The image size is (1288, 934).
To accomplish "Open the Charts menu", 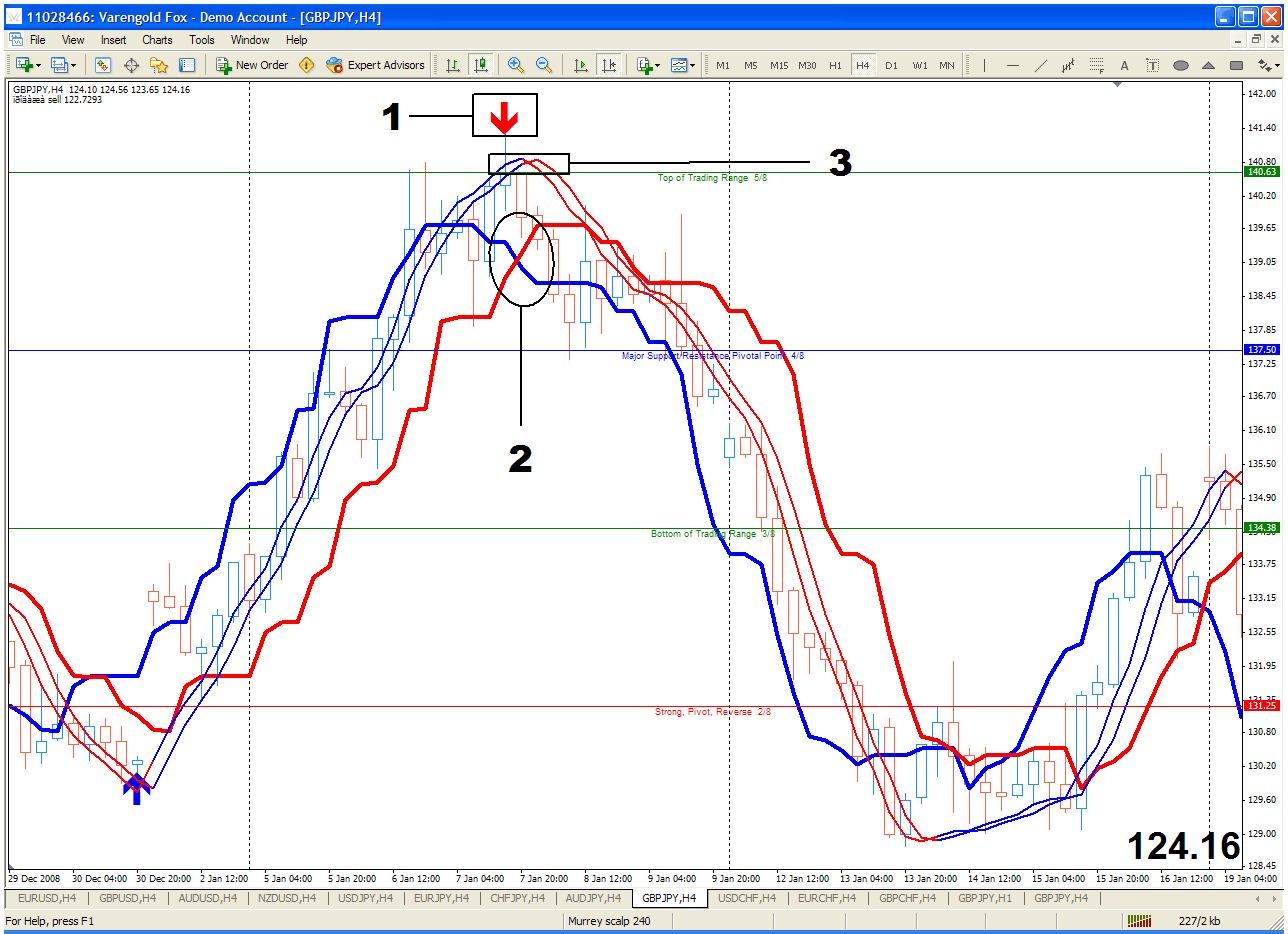I will click(157, 40).
